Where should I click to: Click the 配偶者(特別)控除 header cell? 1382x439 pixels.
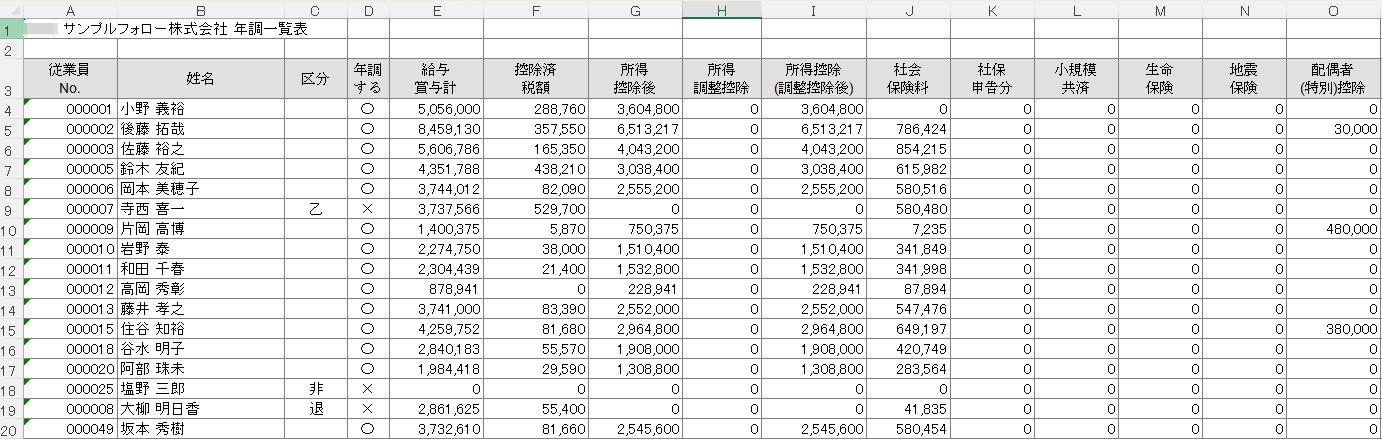[x=1334, y=79]
